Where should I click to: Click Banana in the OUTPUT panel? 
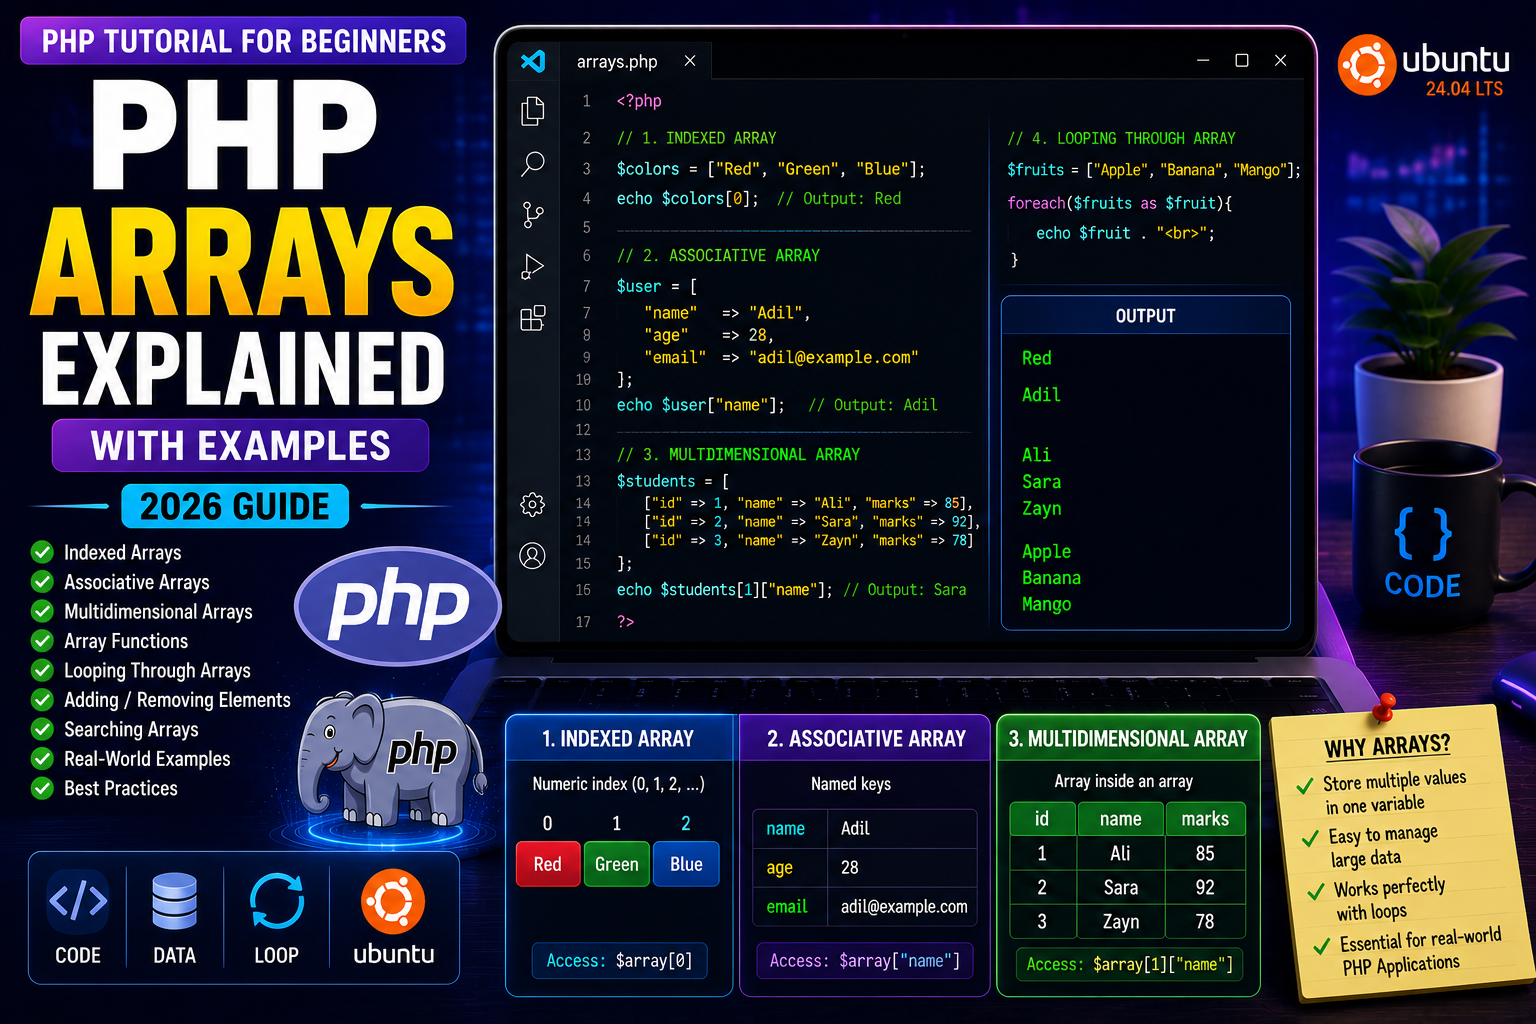click(x=1051, y=578)
